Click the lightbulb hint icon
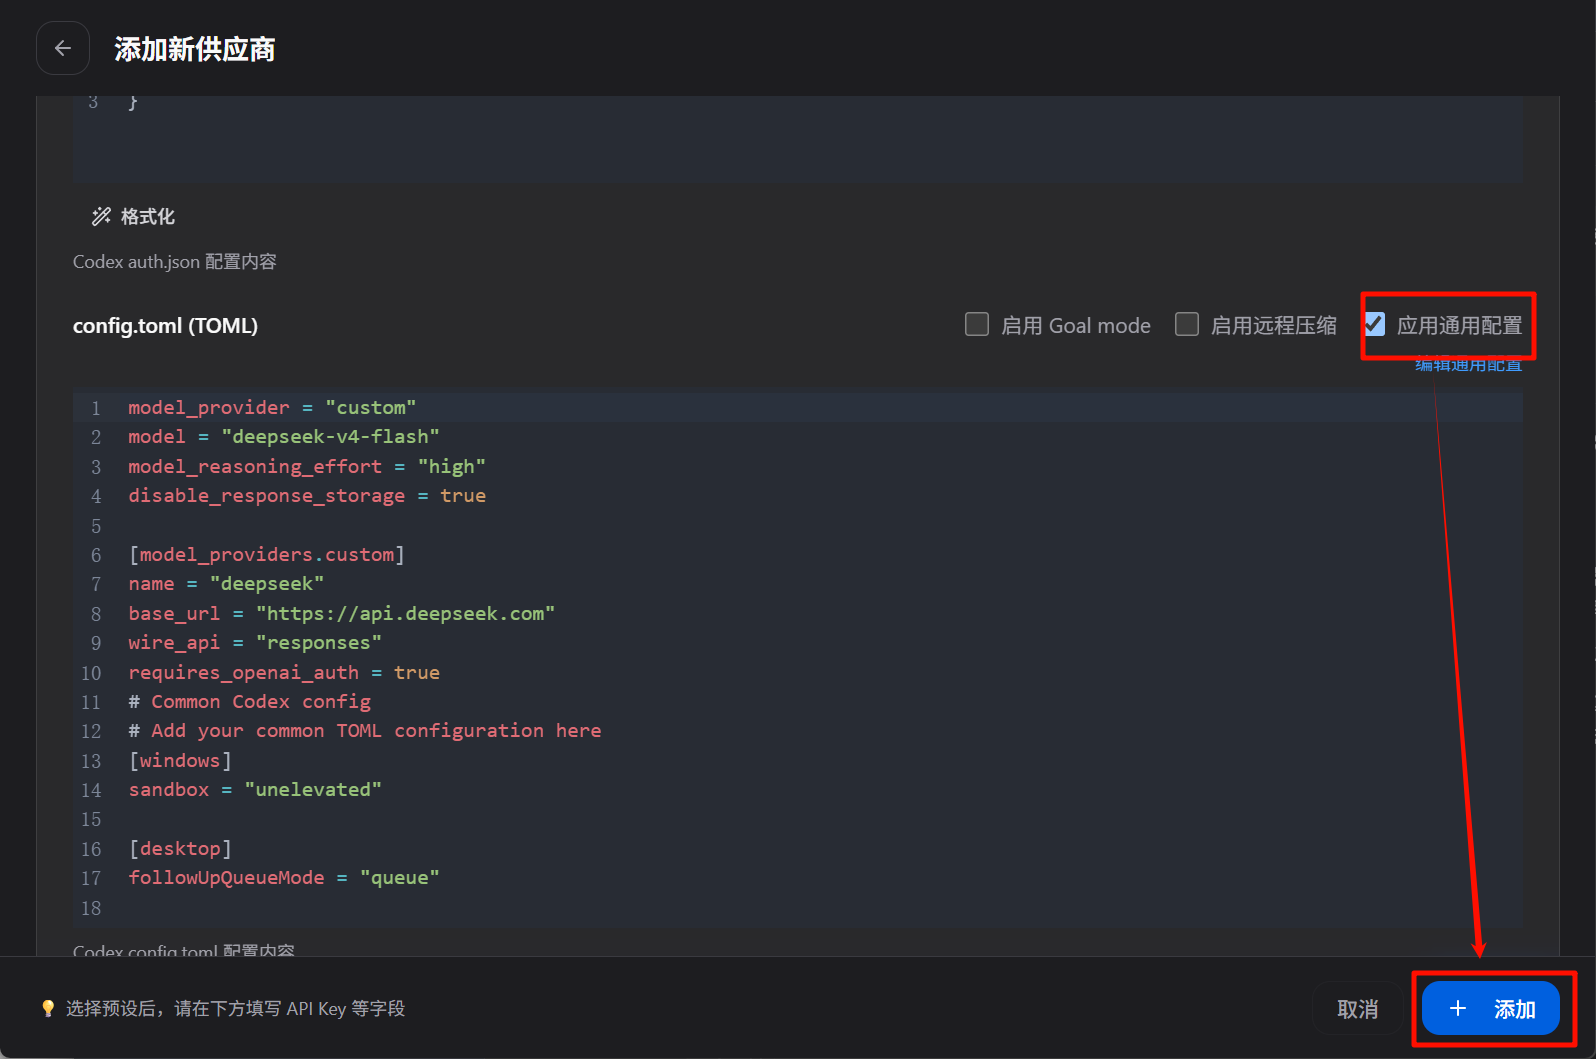The height and width of the screenshot is (1059, 1596). point(48,1008)
